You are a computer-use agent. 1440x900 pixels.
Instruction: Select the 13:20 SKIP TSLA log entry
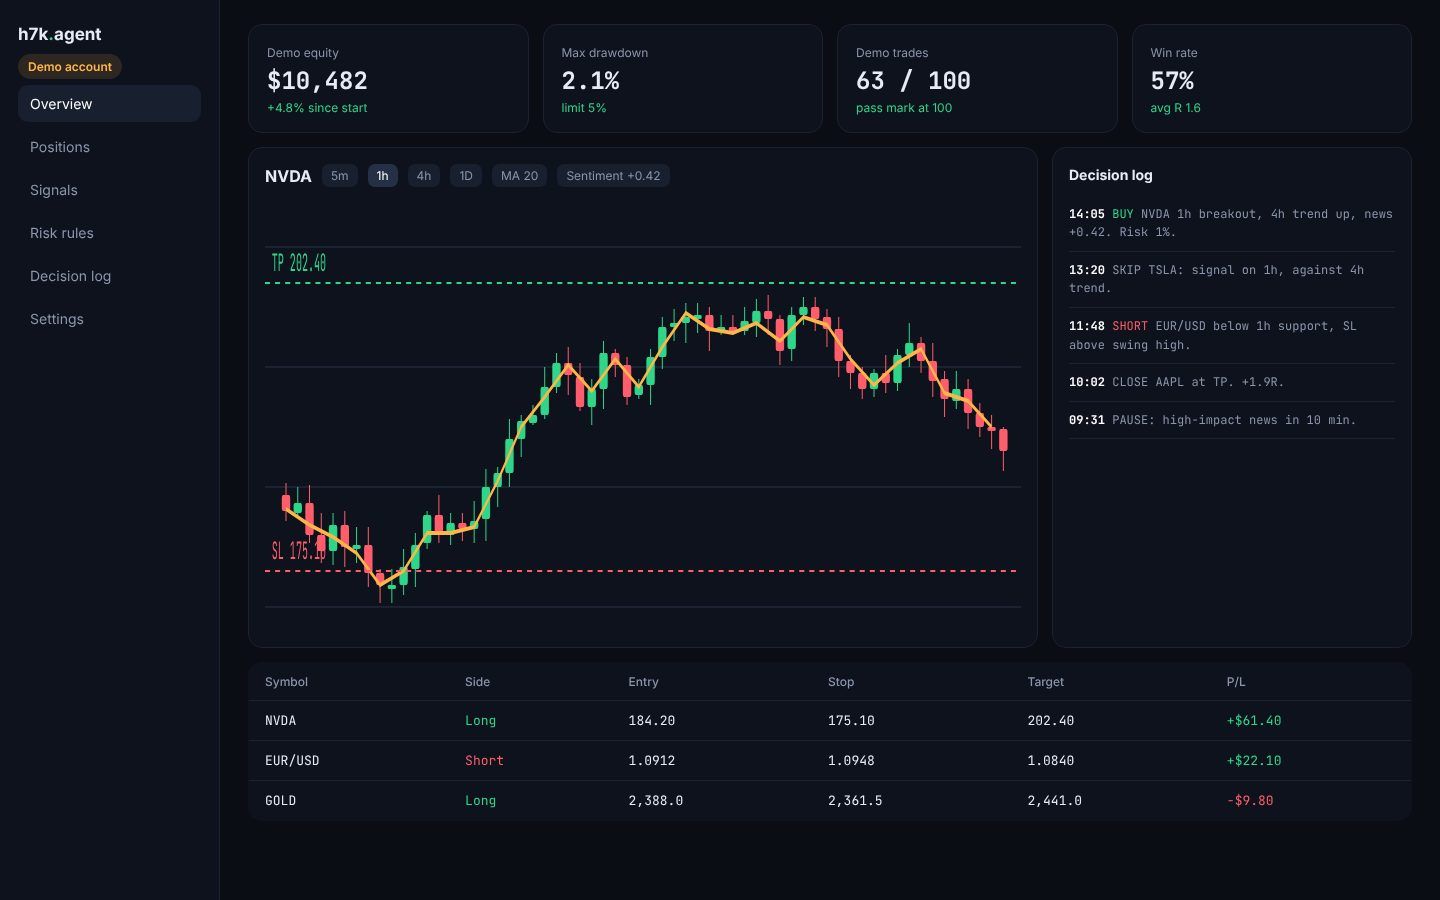click(1231, 279)
